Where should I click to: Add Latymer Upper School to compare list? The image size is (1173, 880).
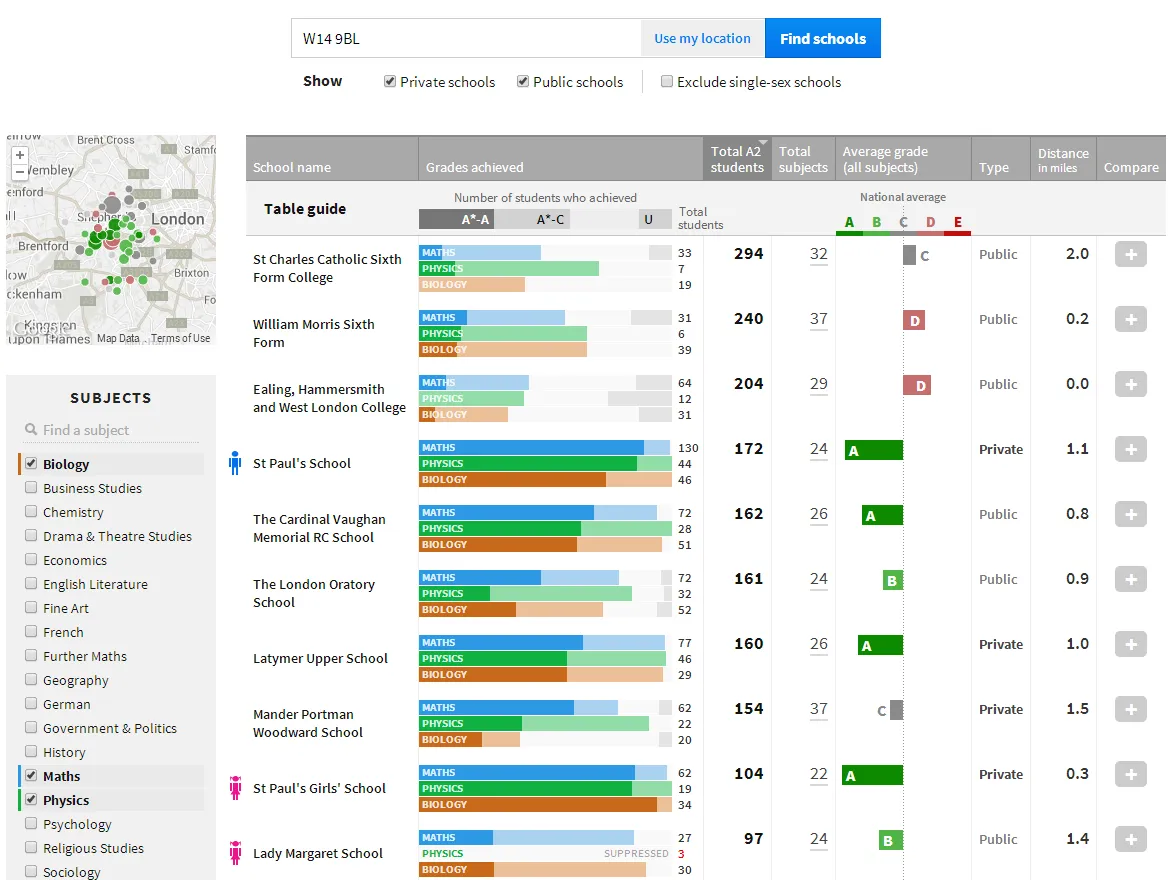pos(1130,645)
